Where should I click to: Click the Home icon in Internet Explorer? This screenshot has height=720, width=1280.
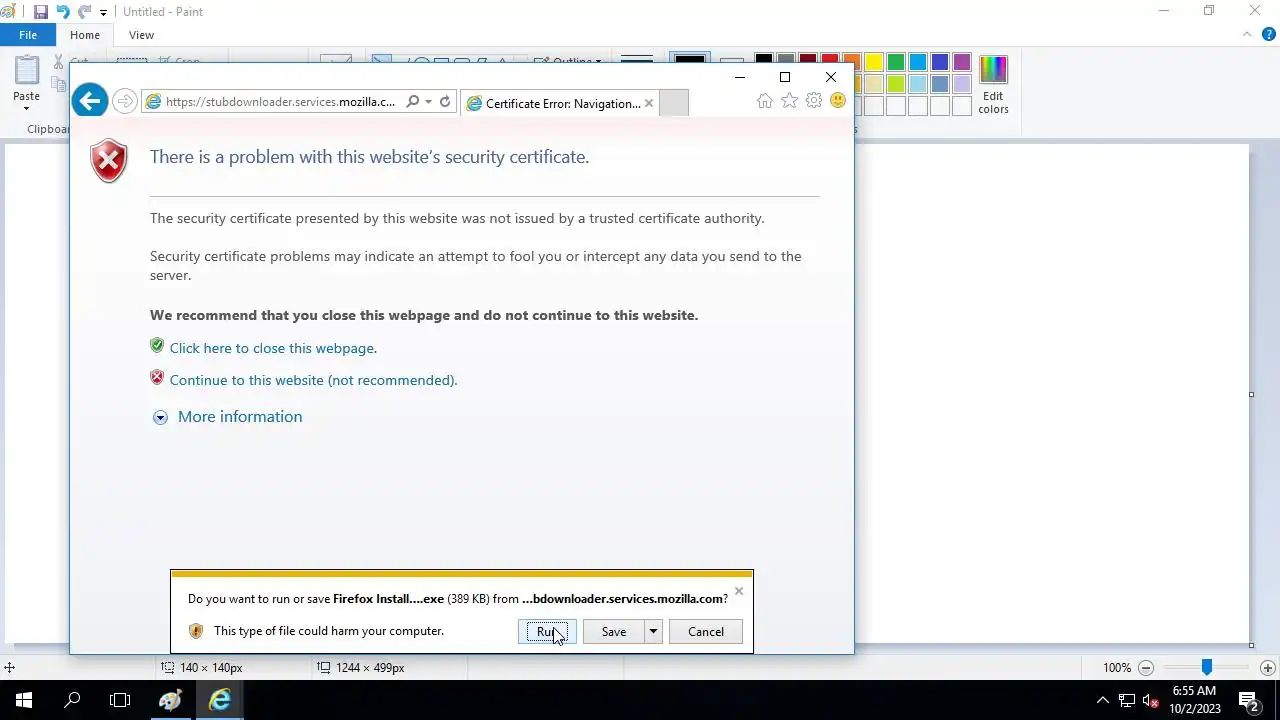765,100
